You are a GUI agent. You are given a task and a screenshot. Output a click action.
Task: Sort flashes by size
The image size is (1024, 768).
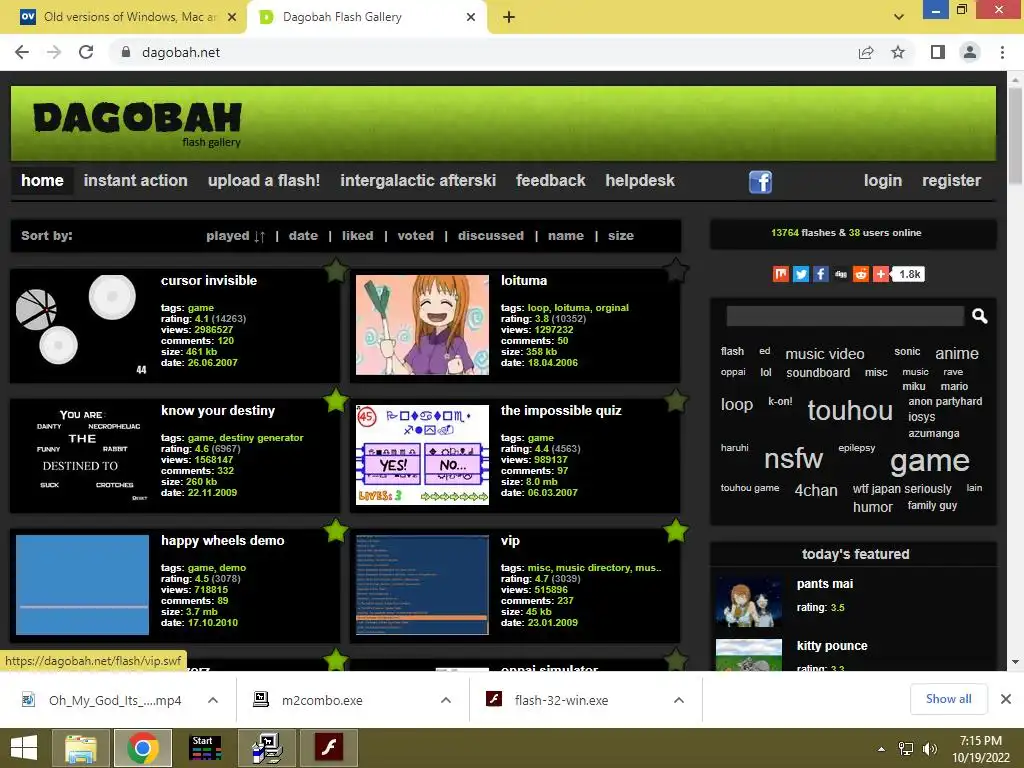click(621, 236)
